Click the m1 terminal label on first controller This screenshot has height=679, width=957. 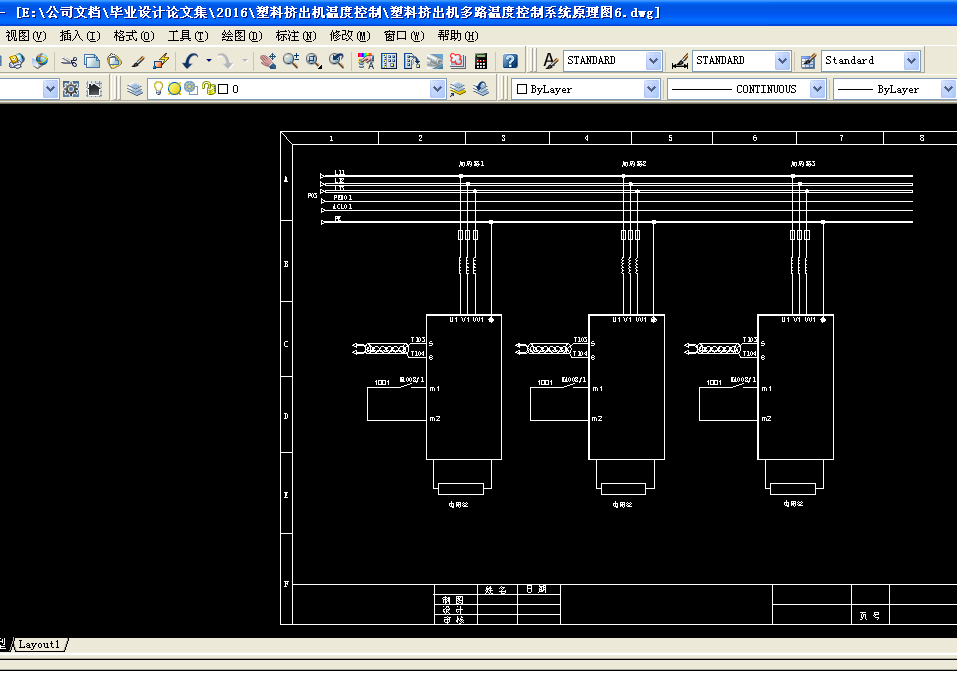coord(435,389)
